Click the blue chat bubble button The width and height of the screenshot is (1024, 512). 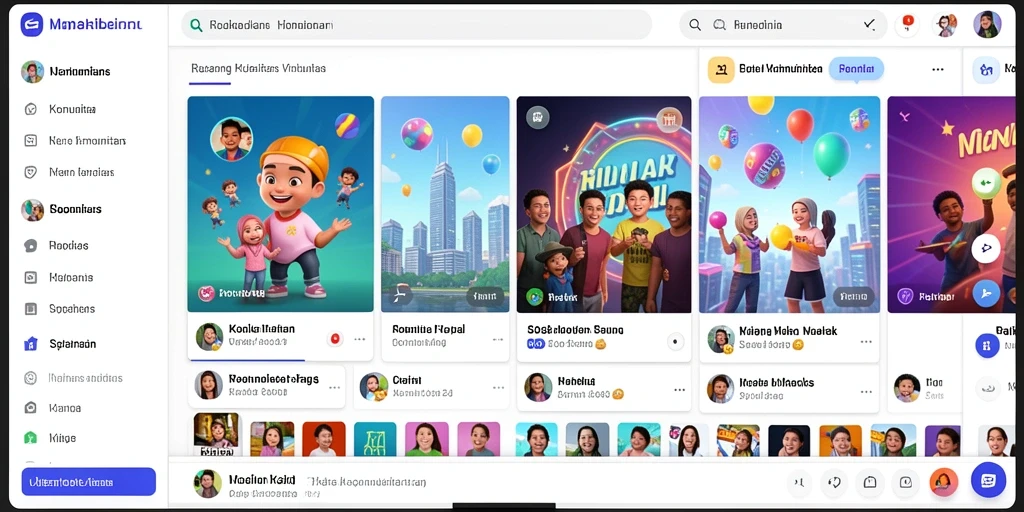click(x=988, y=481)
